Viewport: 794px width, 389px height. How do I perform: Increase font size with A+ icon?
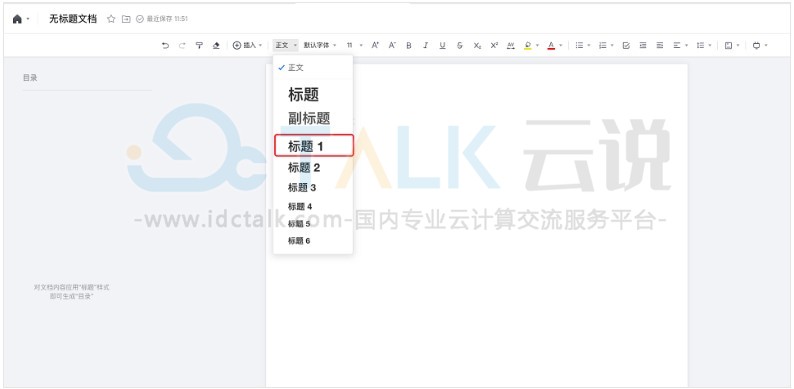coord(375,46)
